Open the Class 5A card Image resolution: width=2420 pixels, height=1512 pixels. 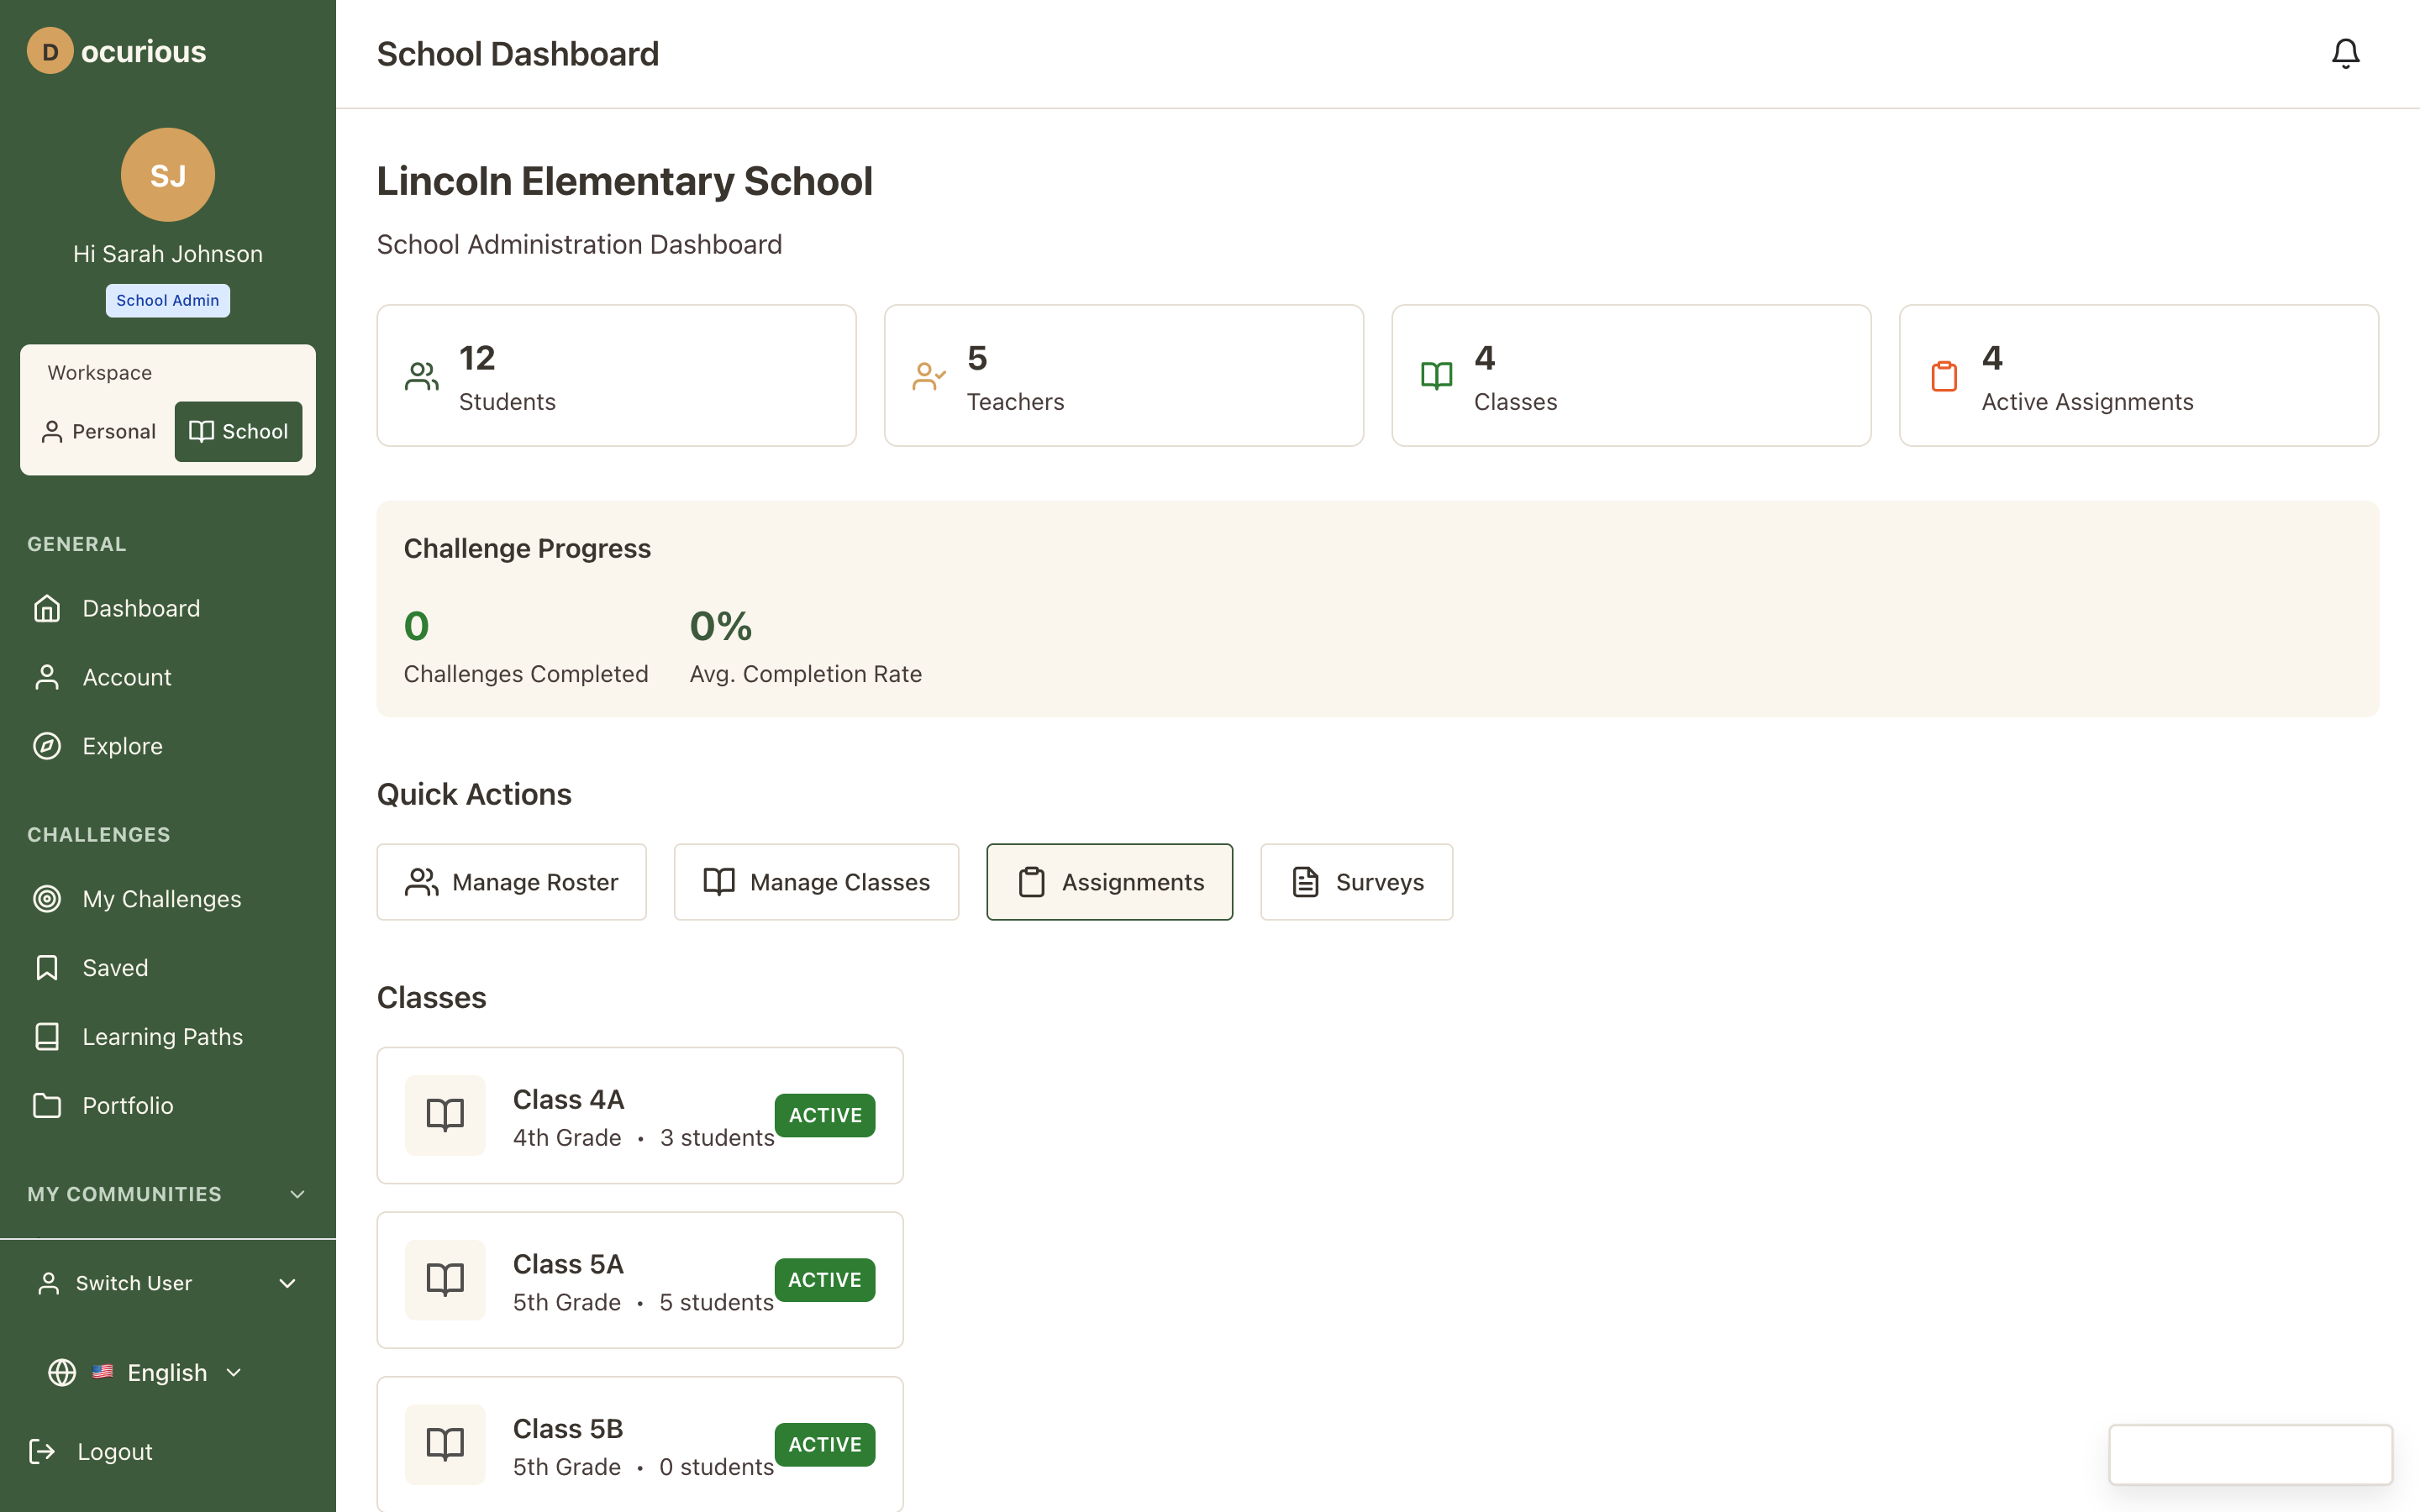point(639,1280)
